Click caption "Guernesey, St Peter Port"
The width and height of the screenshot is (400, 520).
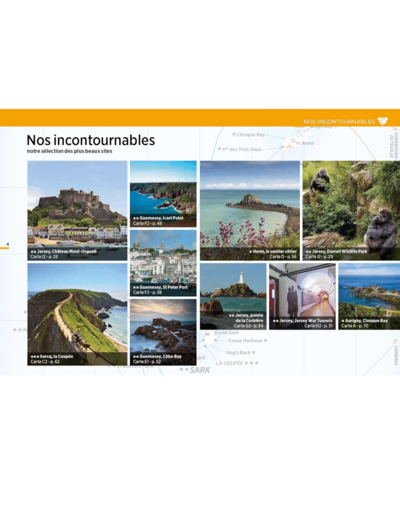click(160, 287)
